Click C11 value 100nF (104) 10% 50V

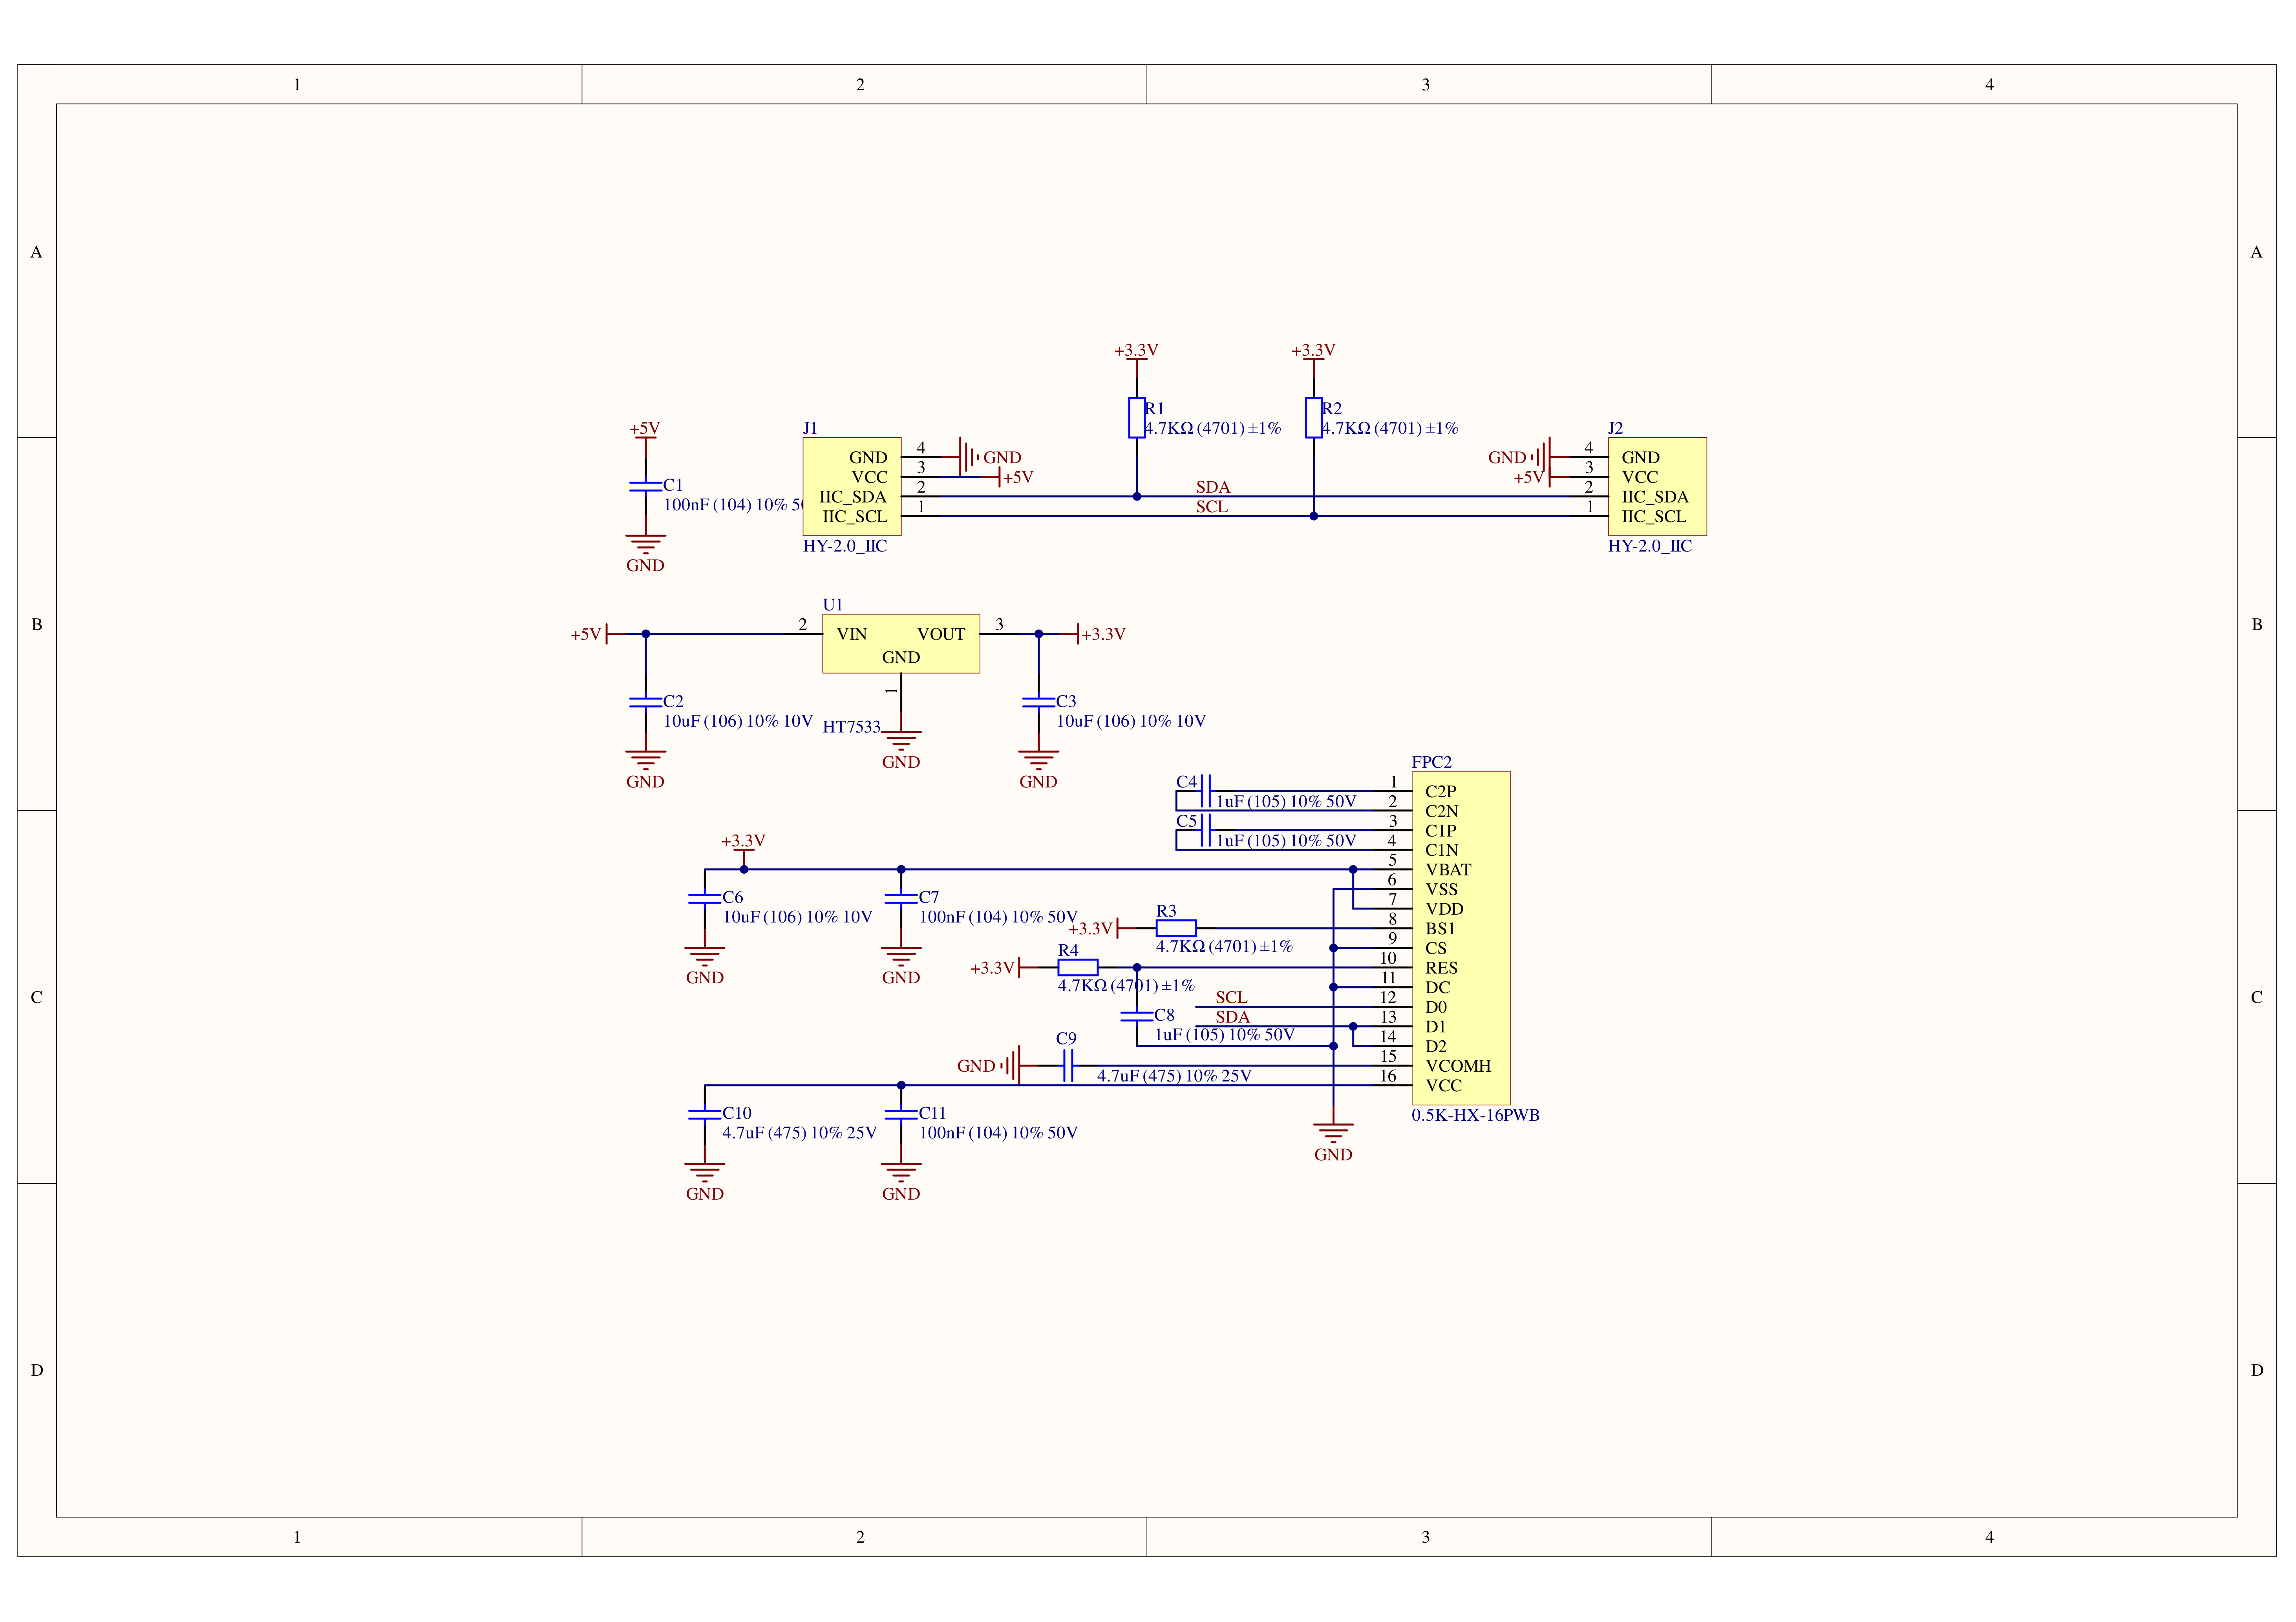point(998,1133)
